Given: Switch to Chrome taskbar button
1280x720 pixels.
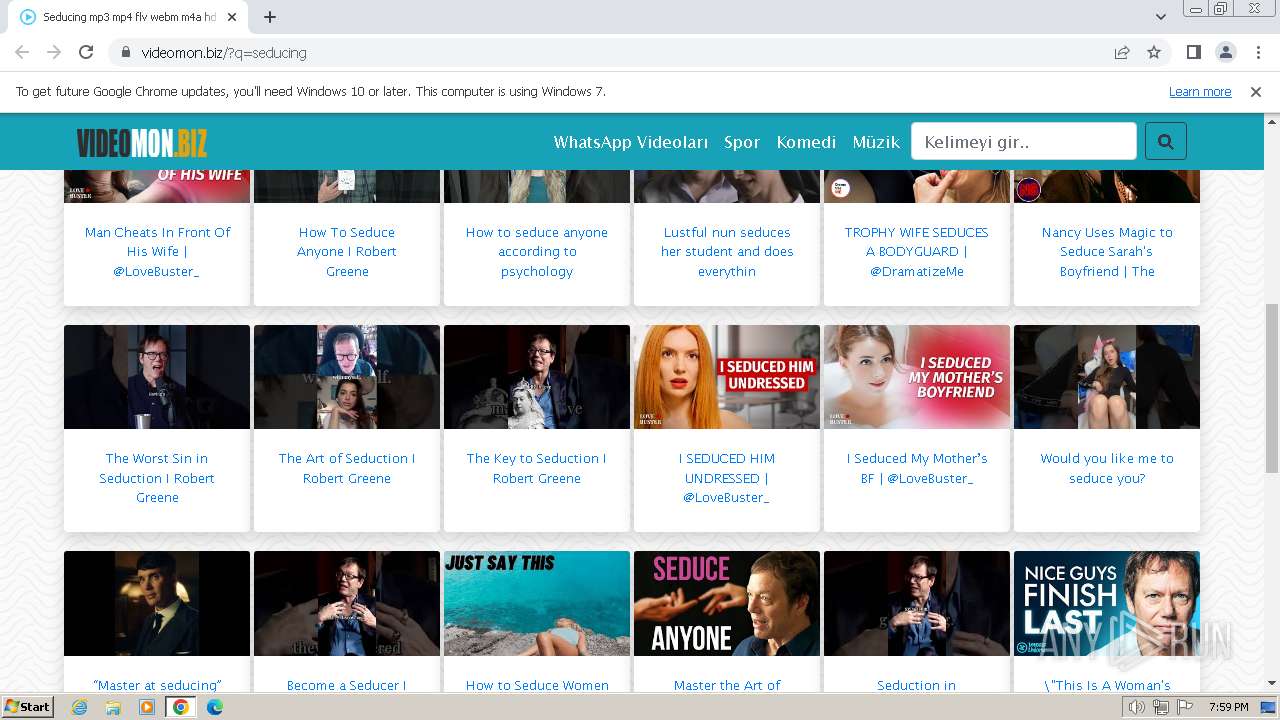Looking at the screenshot, I should (x=181, y=707).
